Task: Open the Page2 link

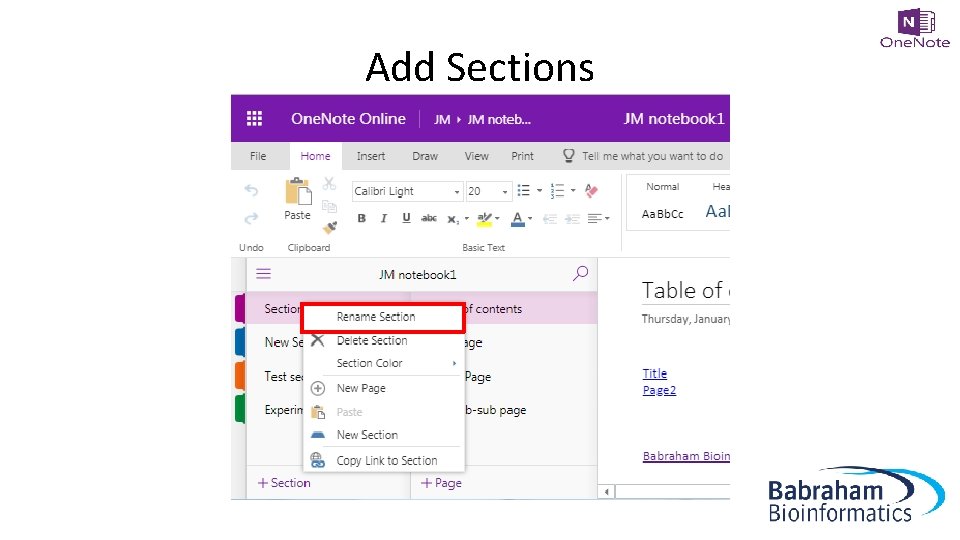Action: pyautogui.click(x=659, y=390)
